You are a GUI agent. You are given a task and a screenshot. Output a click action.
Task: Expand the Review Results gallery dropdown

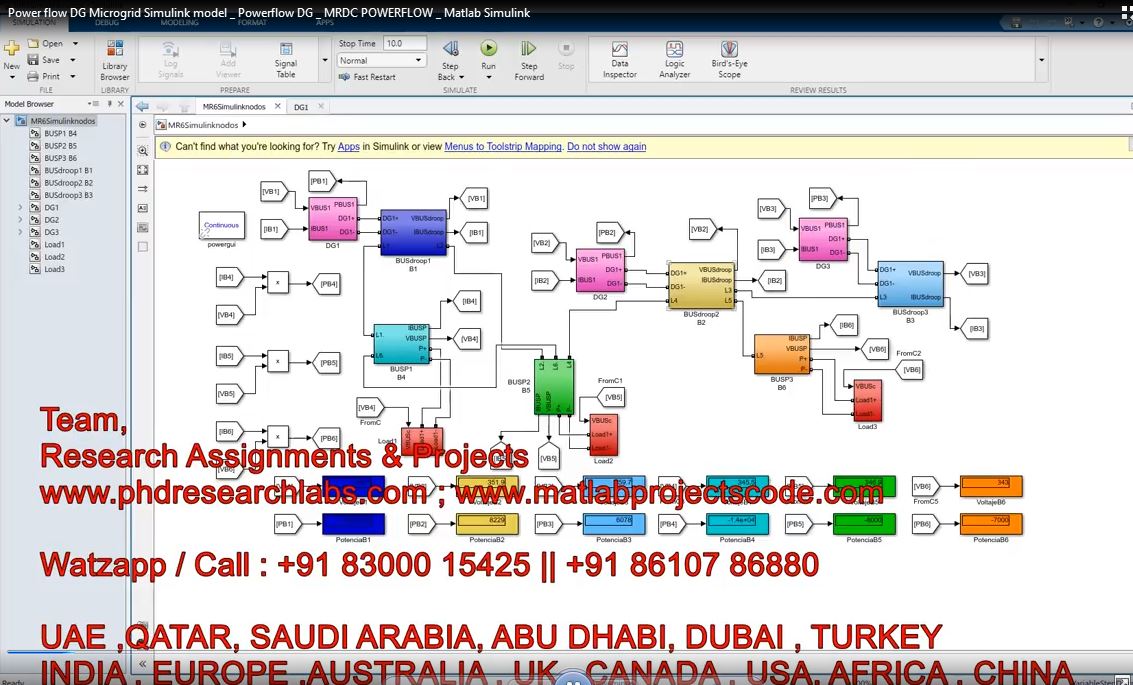pyautogui.click(x=1041, y=60)
